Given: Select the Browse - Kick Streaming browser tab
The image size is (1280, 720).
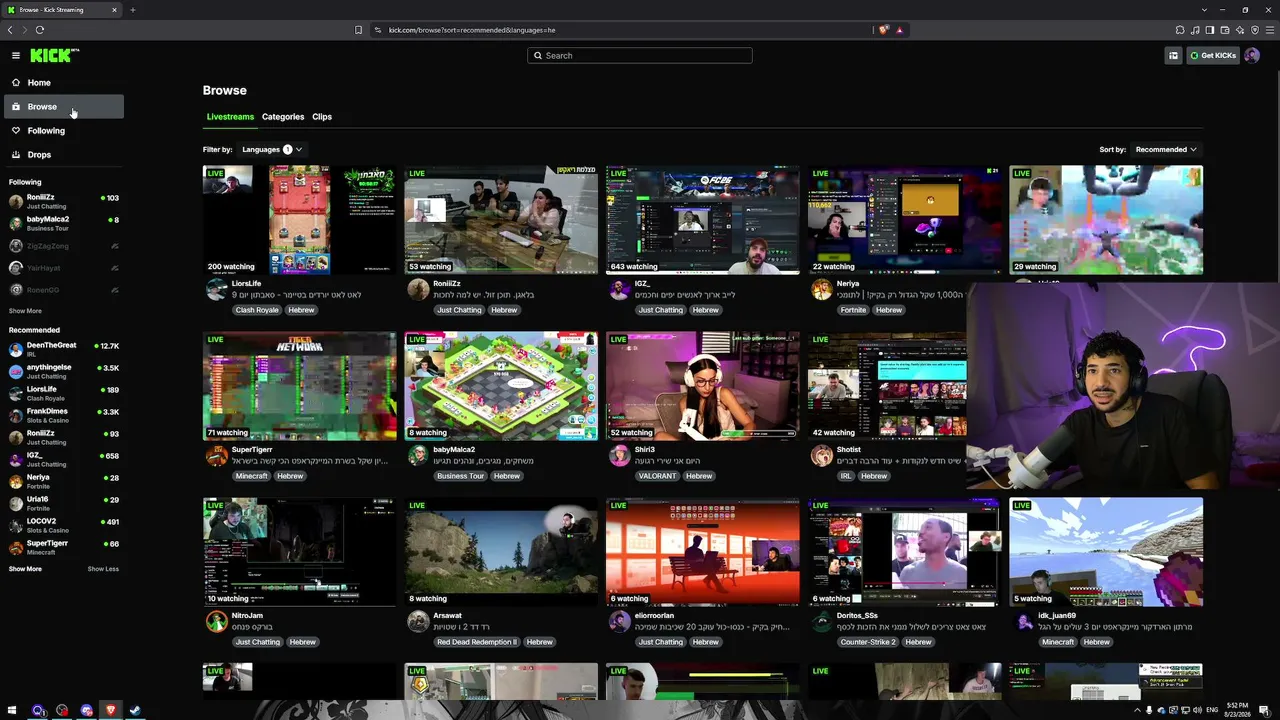Looking at the screenshot, I should point(62,10).
